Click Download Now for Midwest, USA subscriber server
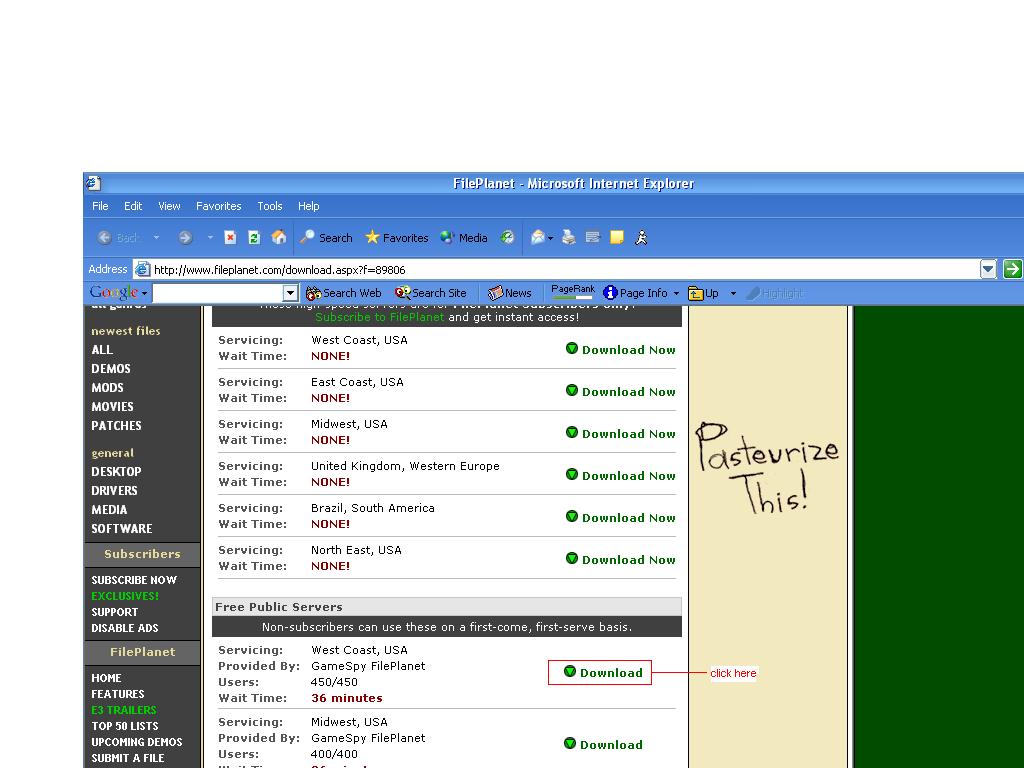1024x768 pixels. 620,433
